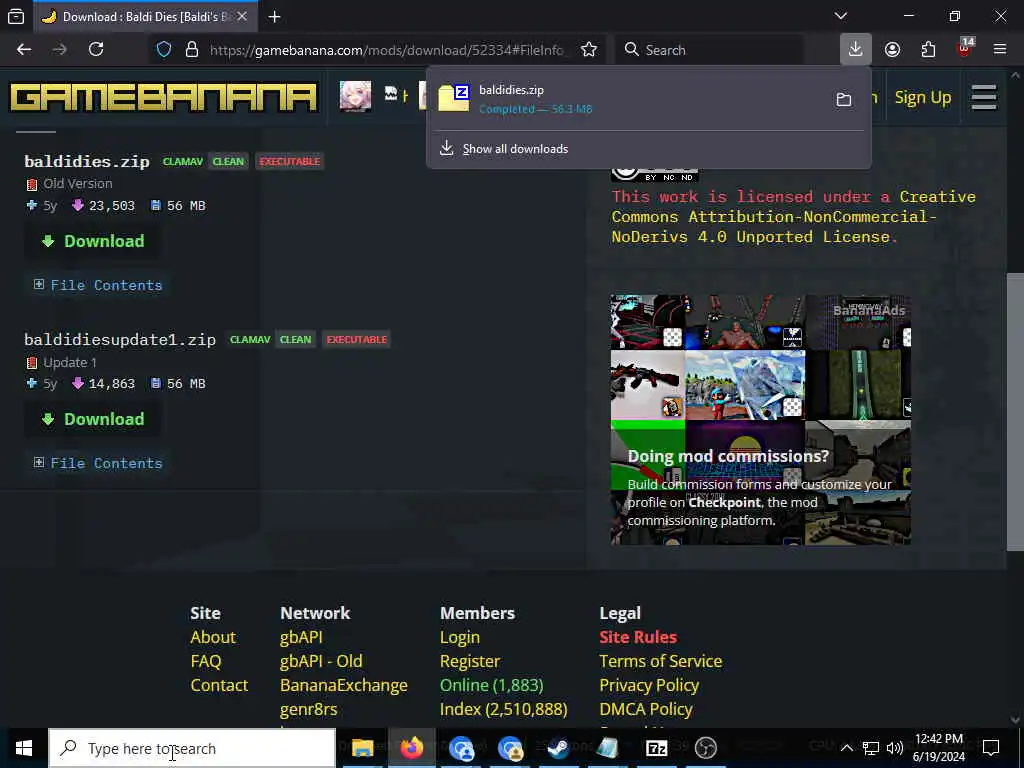Click EXECUTABLE badge on baldidiesupdate1.zip
The width and height of the screenshot is (1024, 768).
click(x=357, y=340)
